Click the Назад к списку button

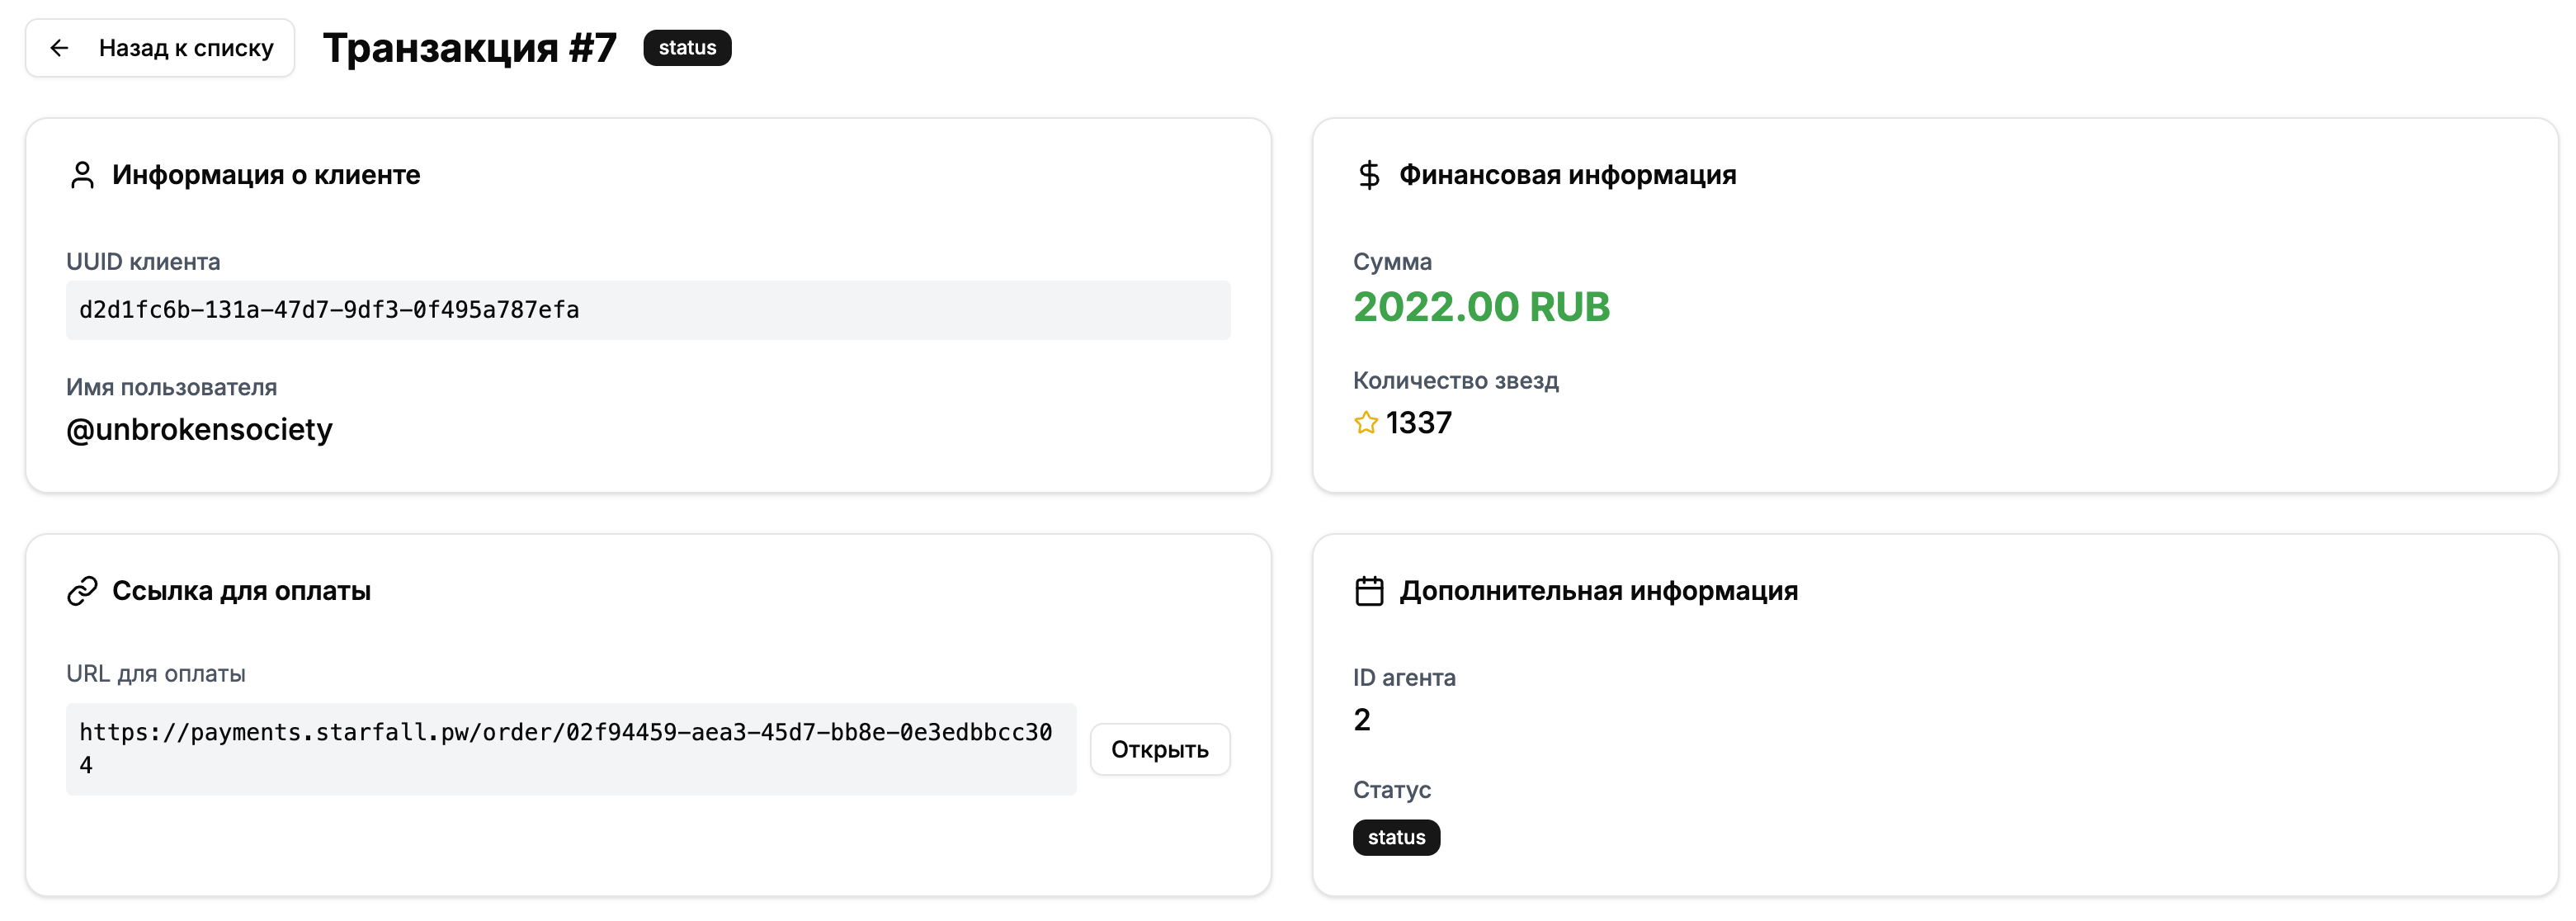160,47
